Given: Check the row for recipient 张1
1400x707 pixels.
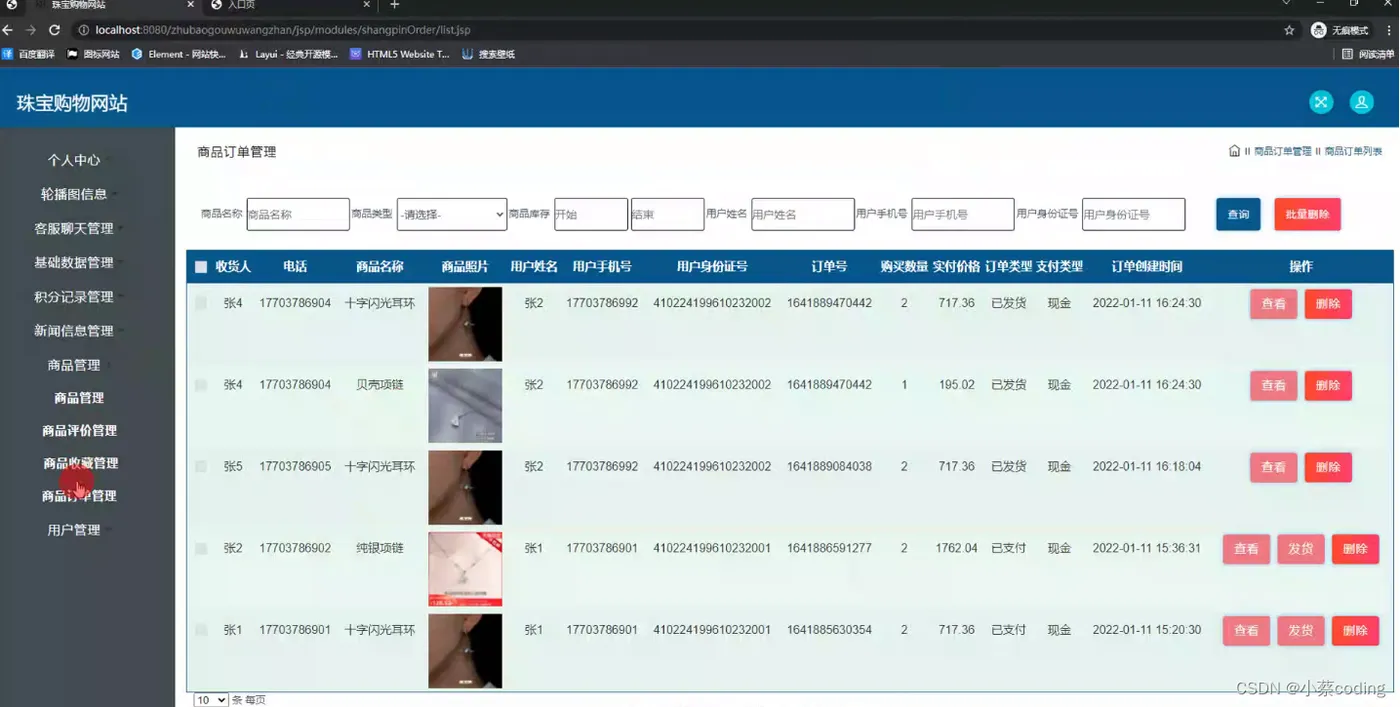Looking at the screenshot, I should coord(201,630).
